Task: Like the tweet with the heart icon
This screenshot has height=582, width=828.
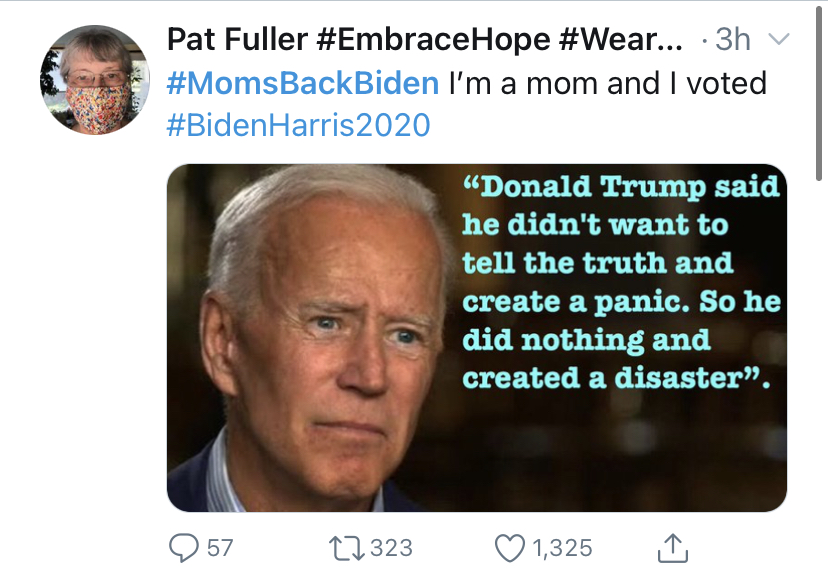Action: [510, 548]
